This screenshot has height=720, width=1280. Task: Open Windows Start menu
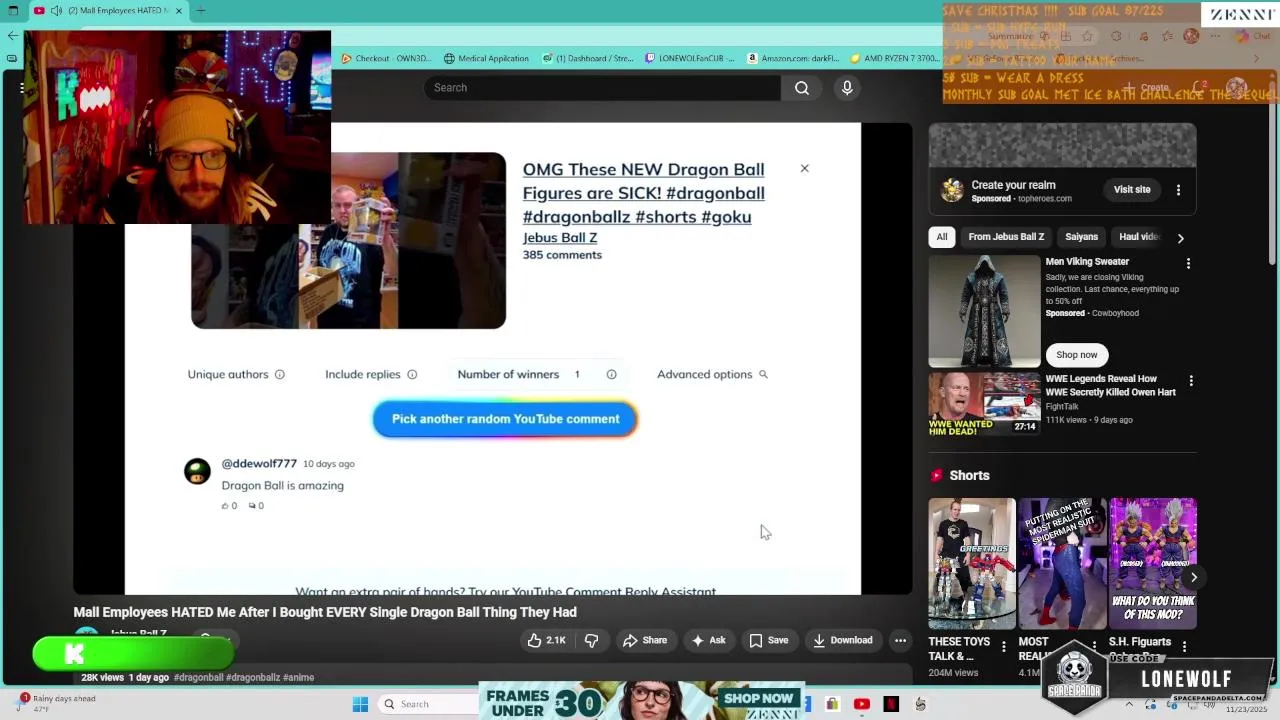[360, 704]
